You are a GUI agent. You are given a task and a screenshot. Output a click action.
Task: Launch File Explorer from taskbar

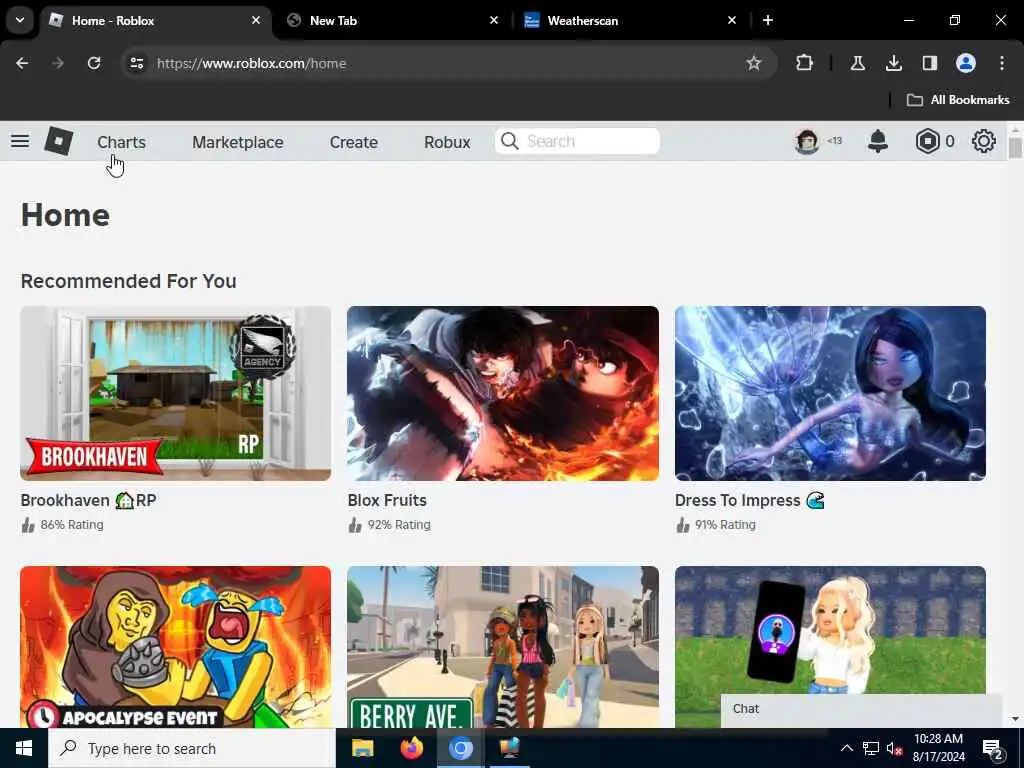click(362, 748)
